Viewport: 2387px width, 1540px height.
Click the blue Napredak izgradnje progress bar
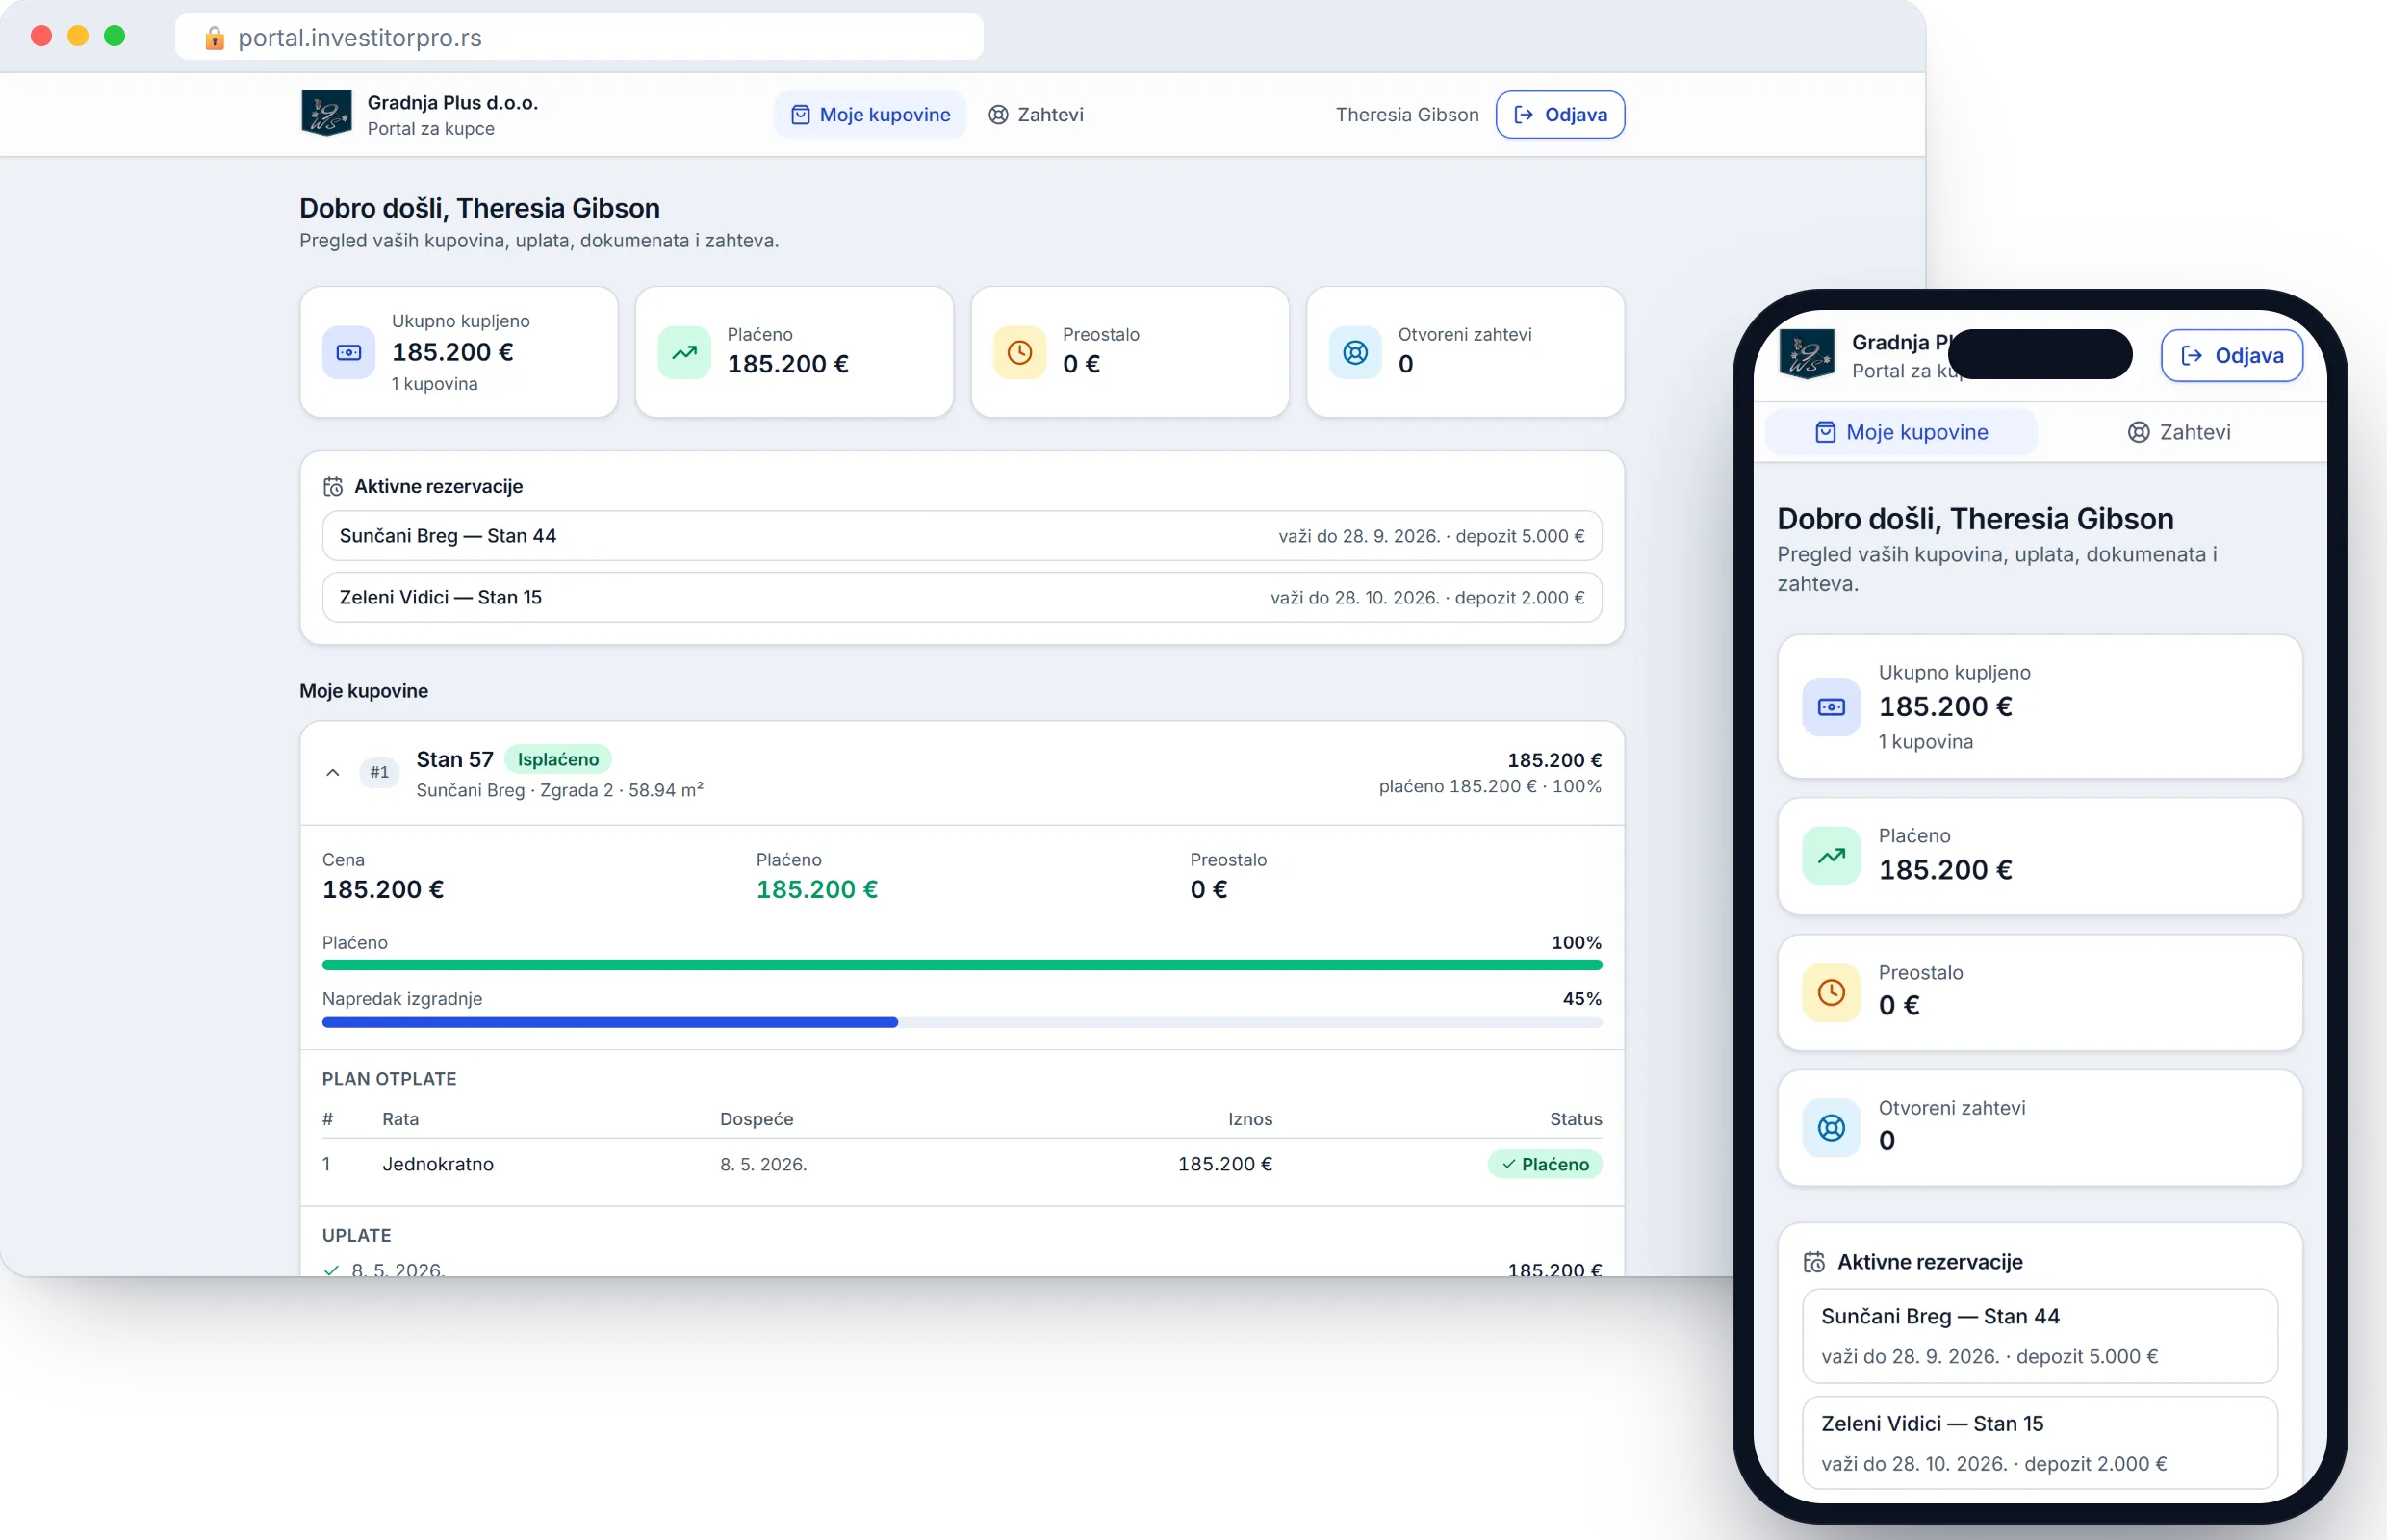pyautogui.click(x=962, y=1022)
